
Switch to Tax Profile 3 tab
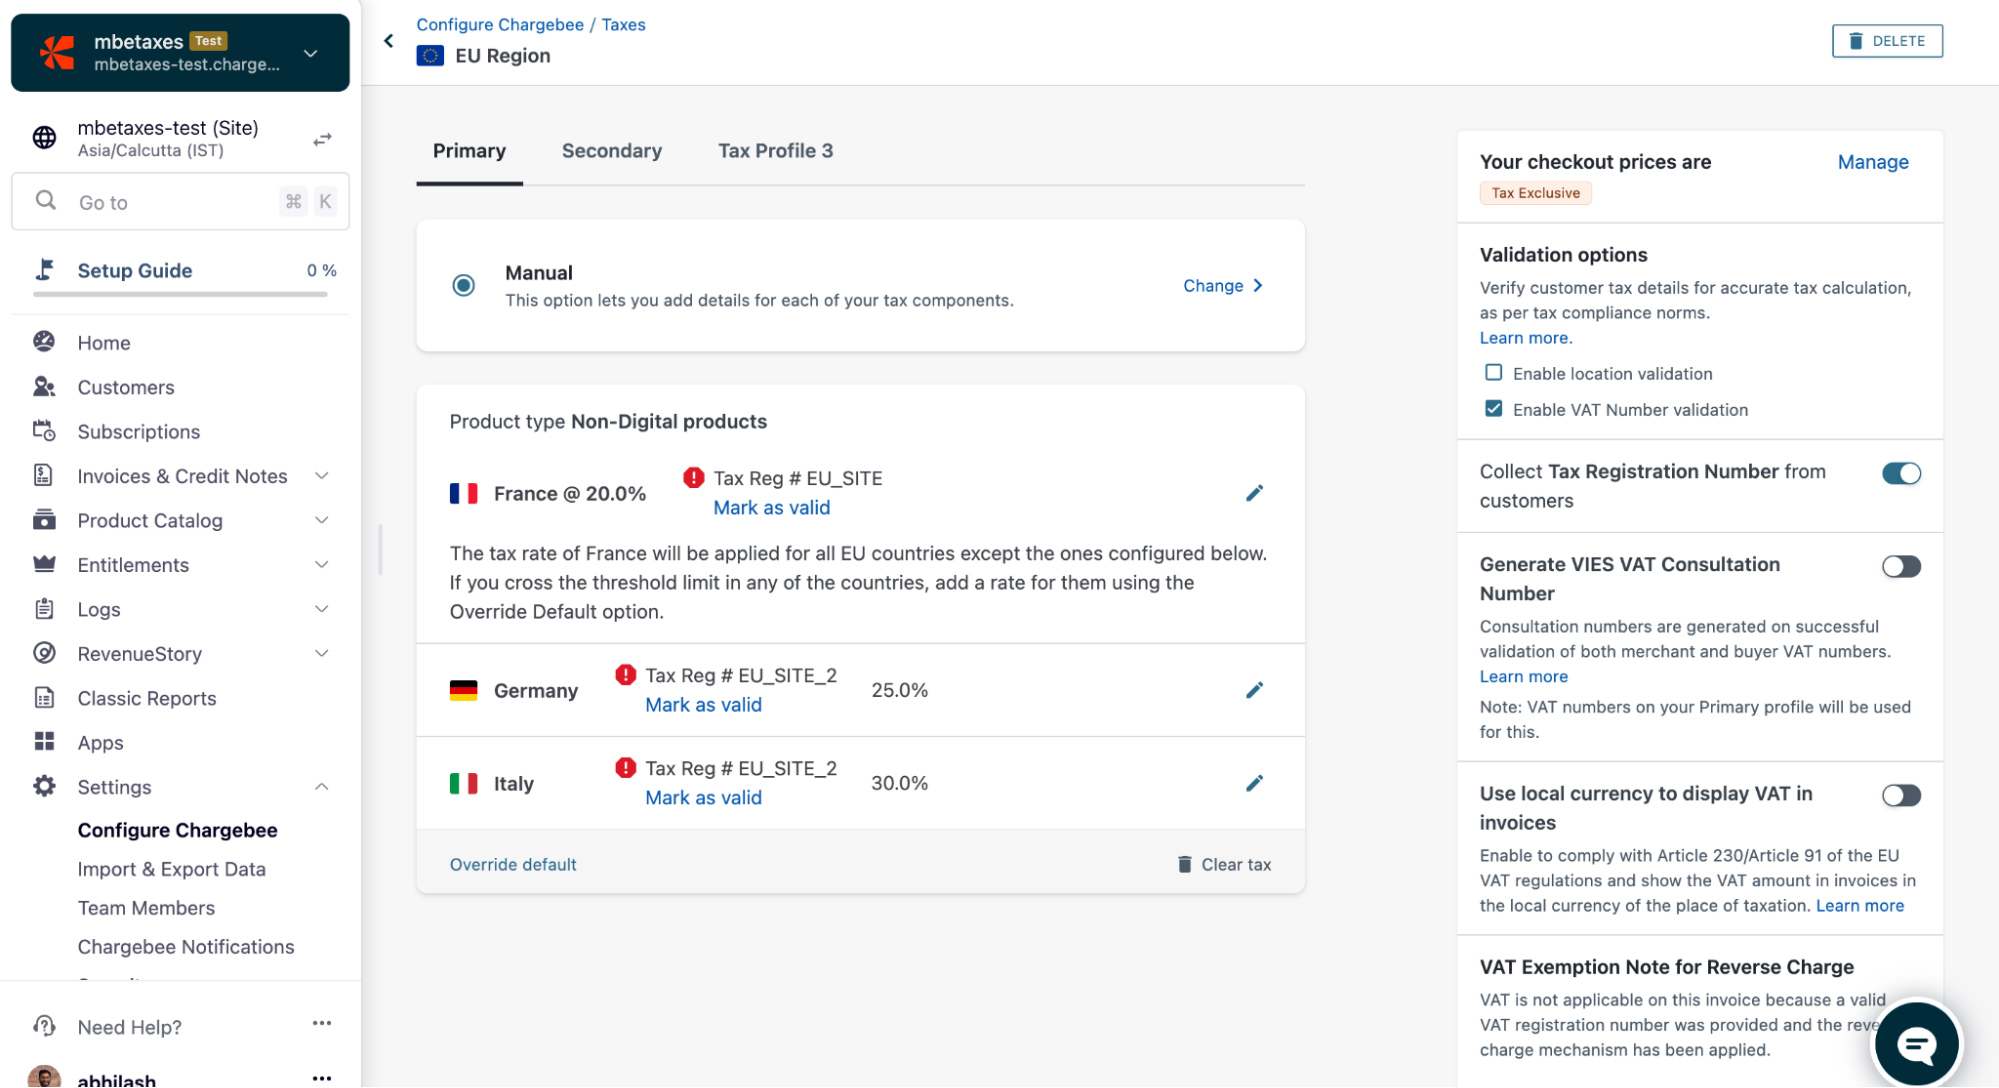(x=775, y=151)
